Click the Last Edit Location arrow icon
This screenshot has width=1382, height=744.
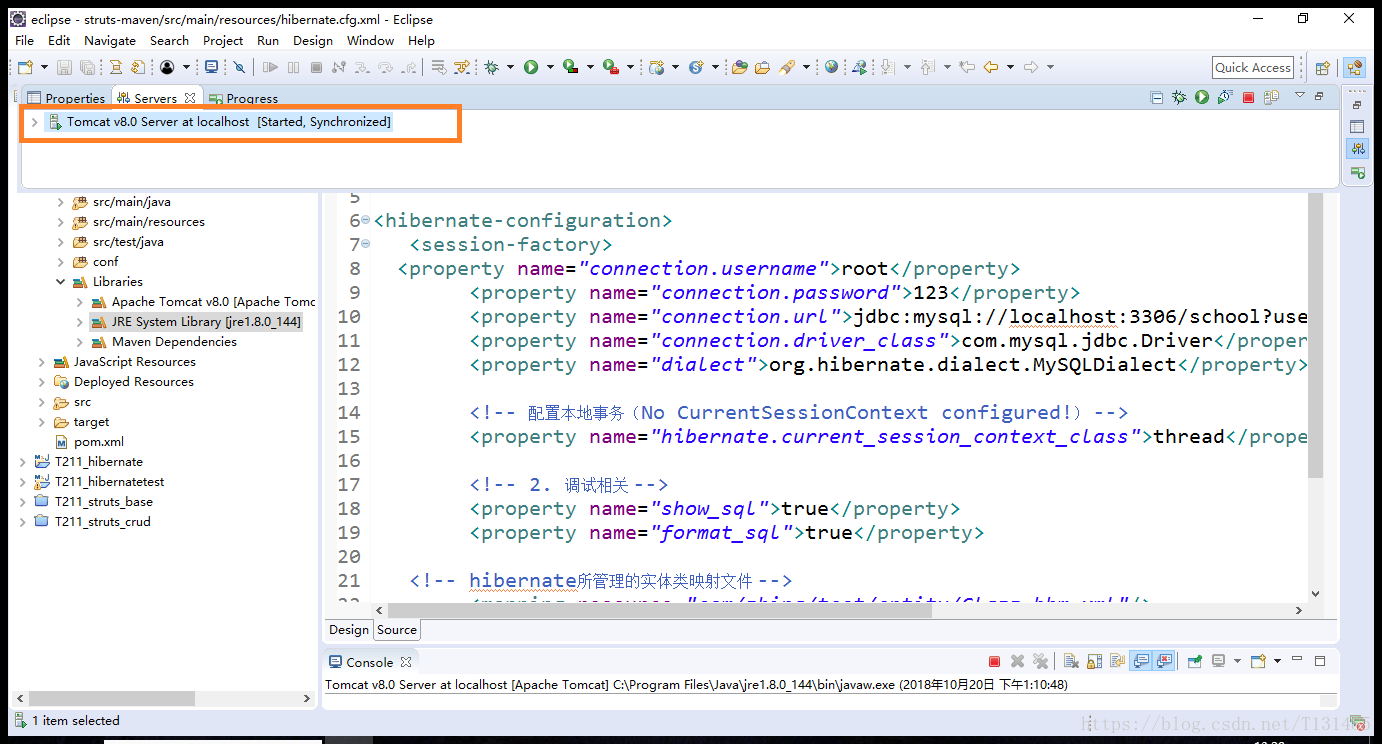(966, 67)
